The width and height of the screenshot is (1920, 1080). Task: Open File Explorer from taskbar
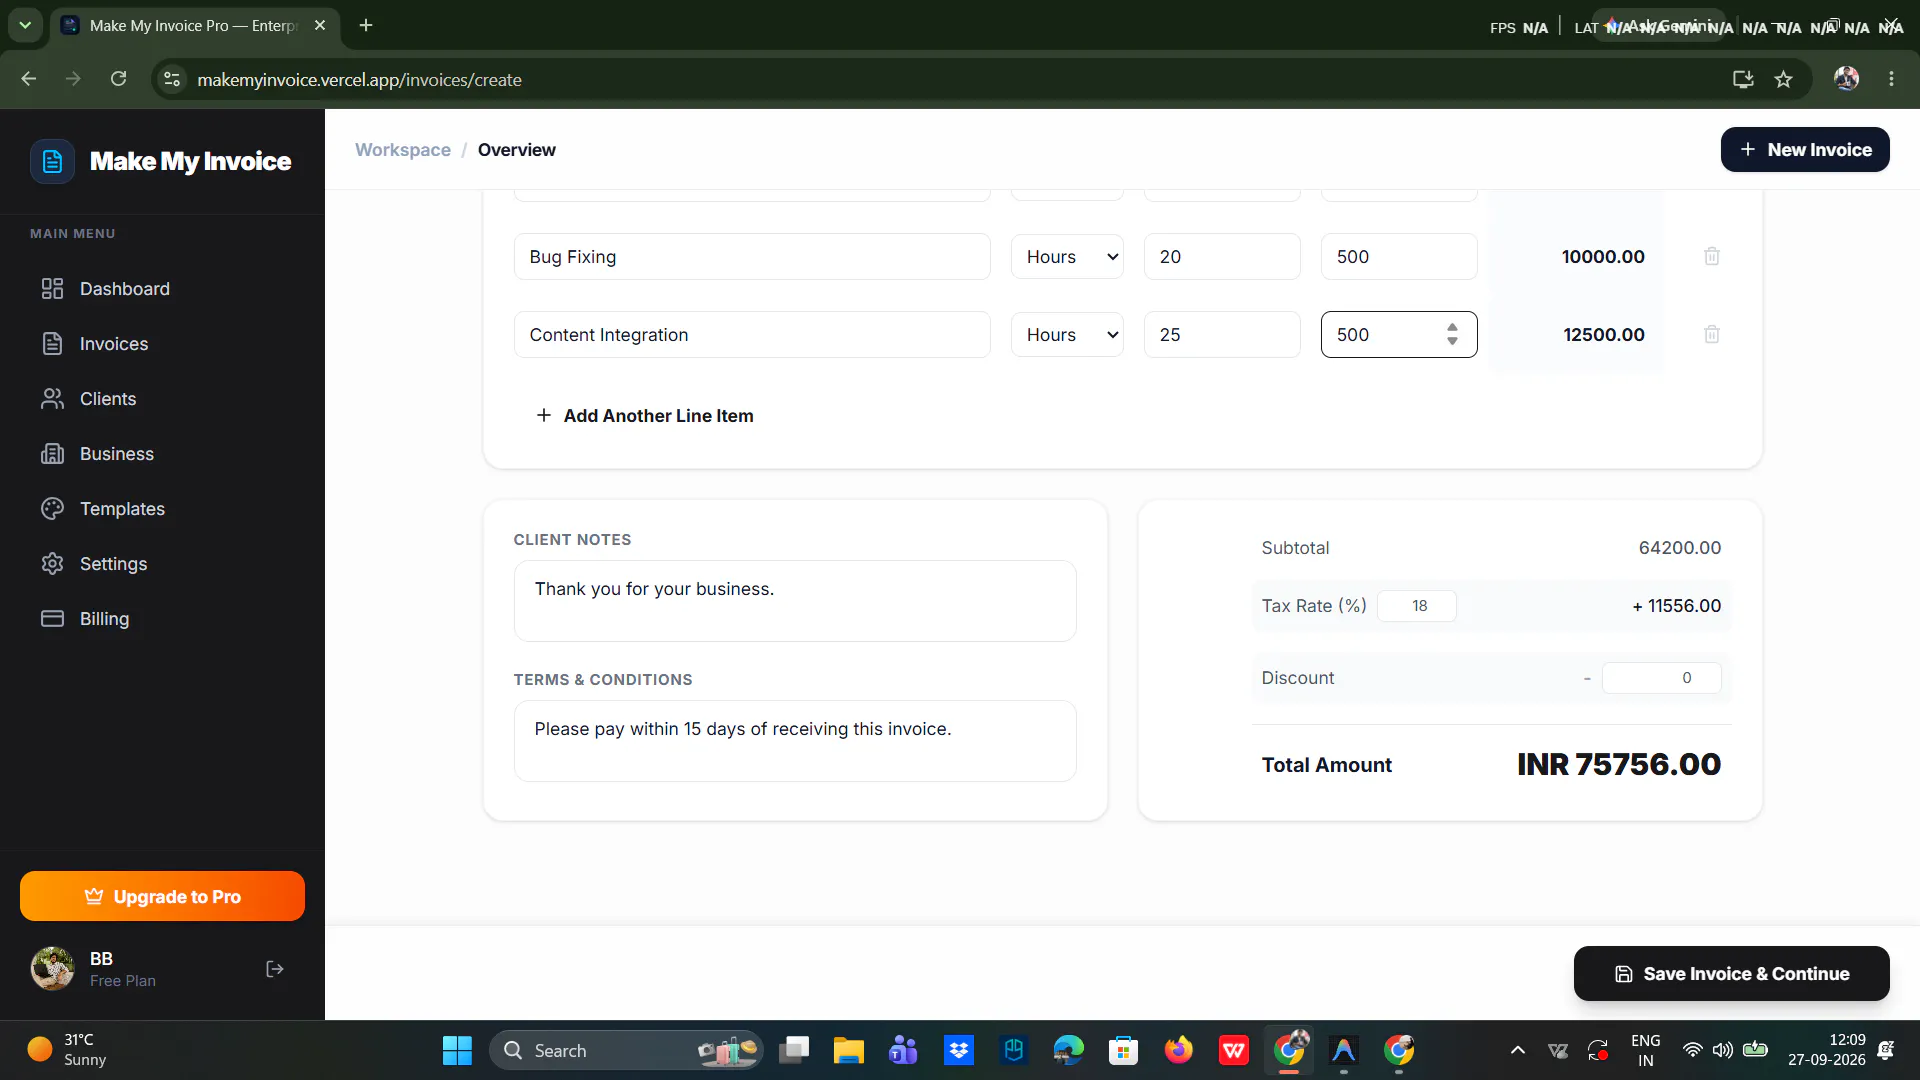pos(848,1050)
